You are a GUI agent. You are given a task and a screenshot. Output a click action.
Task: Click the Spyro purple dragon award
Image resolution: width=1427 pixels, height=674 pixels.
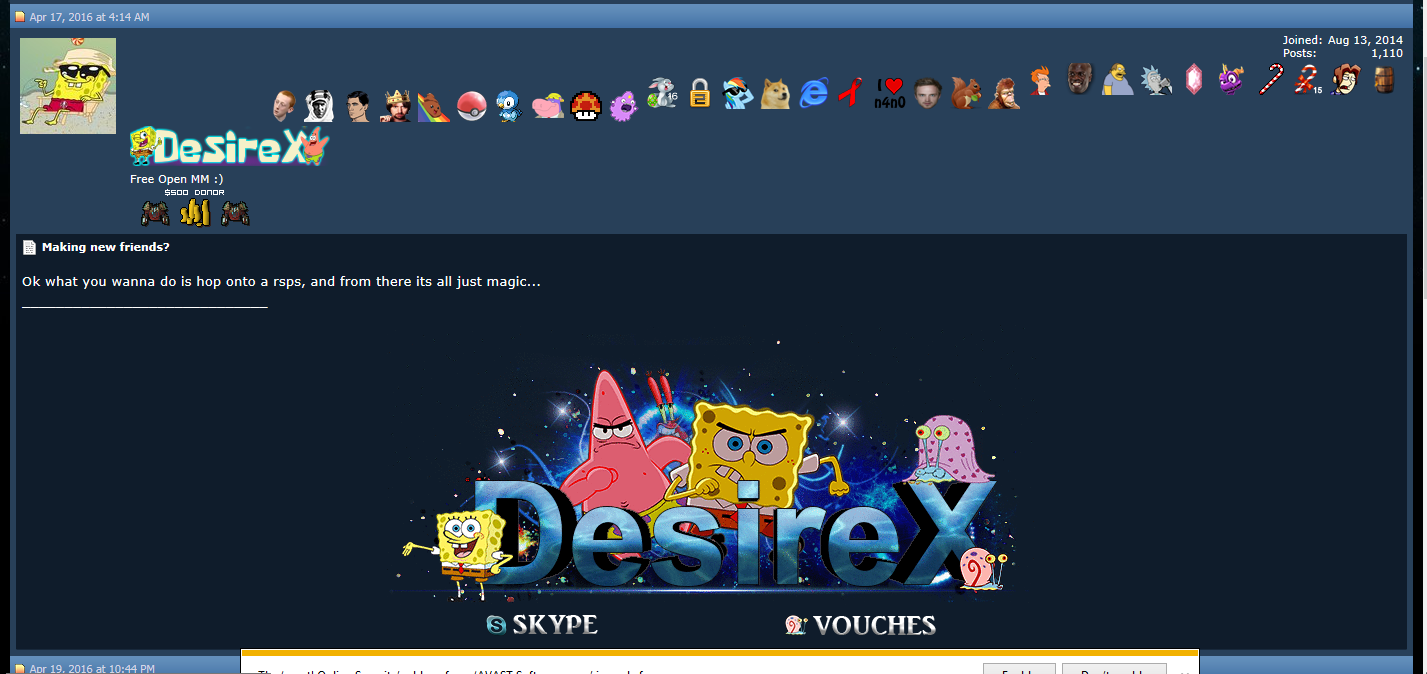point(1231,79)
